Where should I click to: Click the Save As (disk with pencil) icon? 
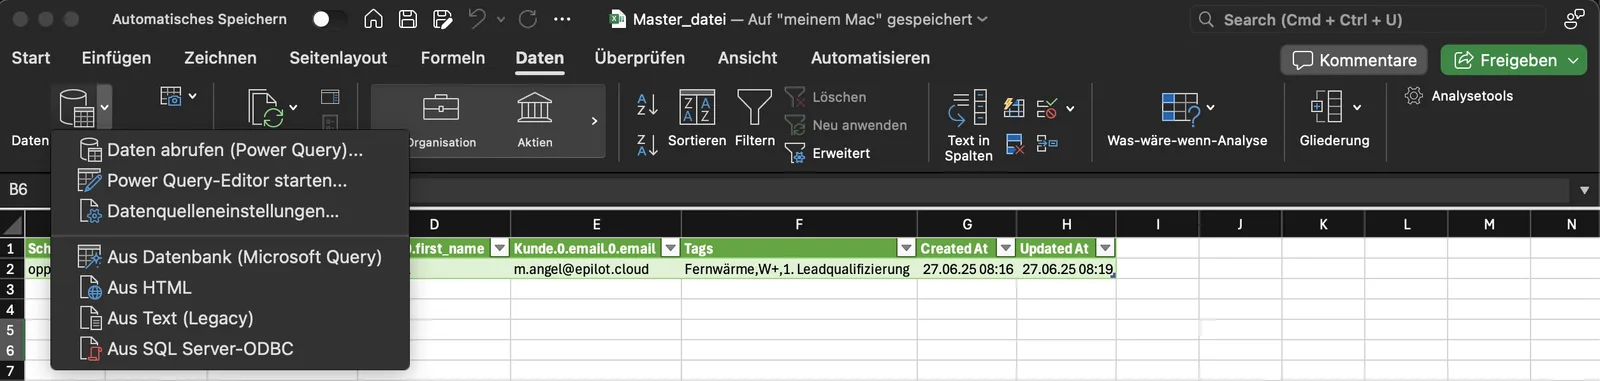coord(443,19)
